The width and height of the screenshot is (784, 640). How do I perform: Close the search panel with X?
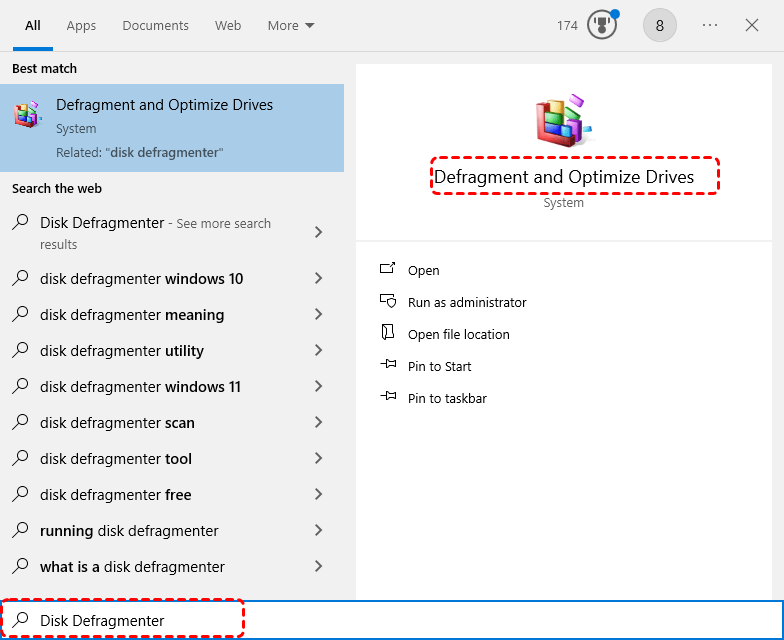tap(752, 25)
